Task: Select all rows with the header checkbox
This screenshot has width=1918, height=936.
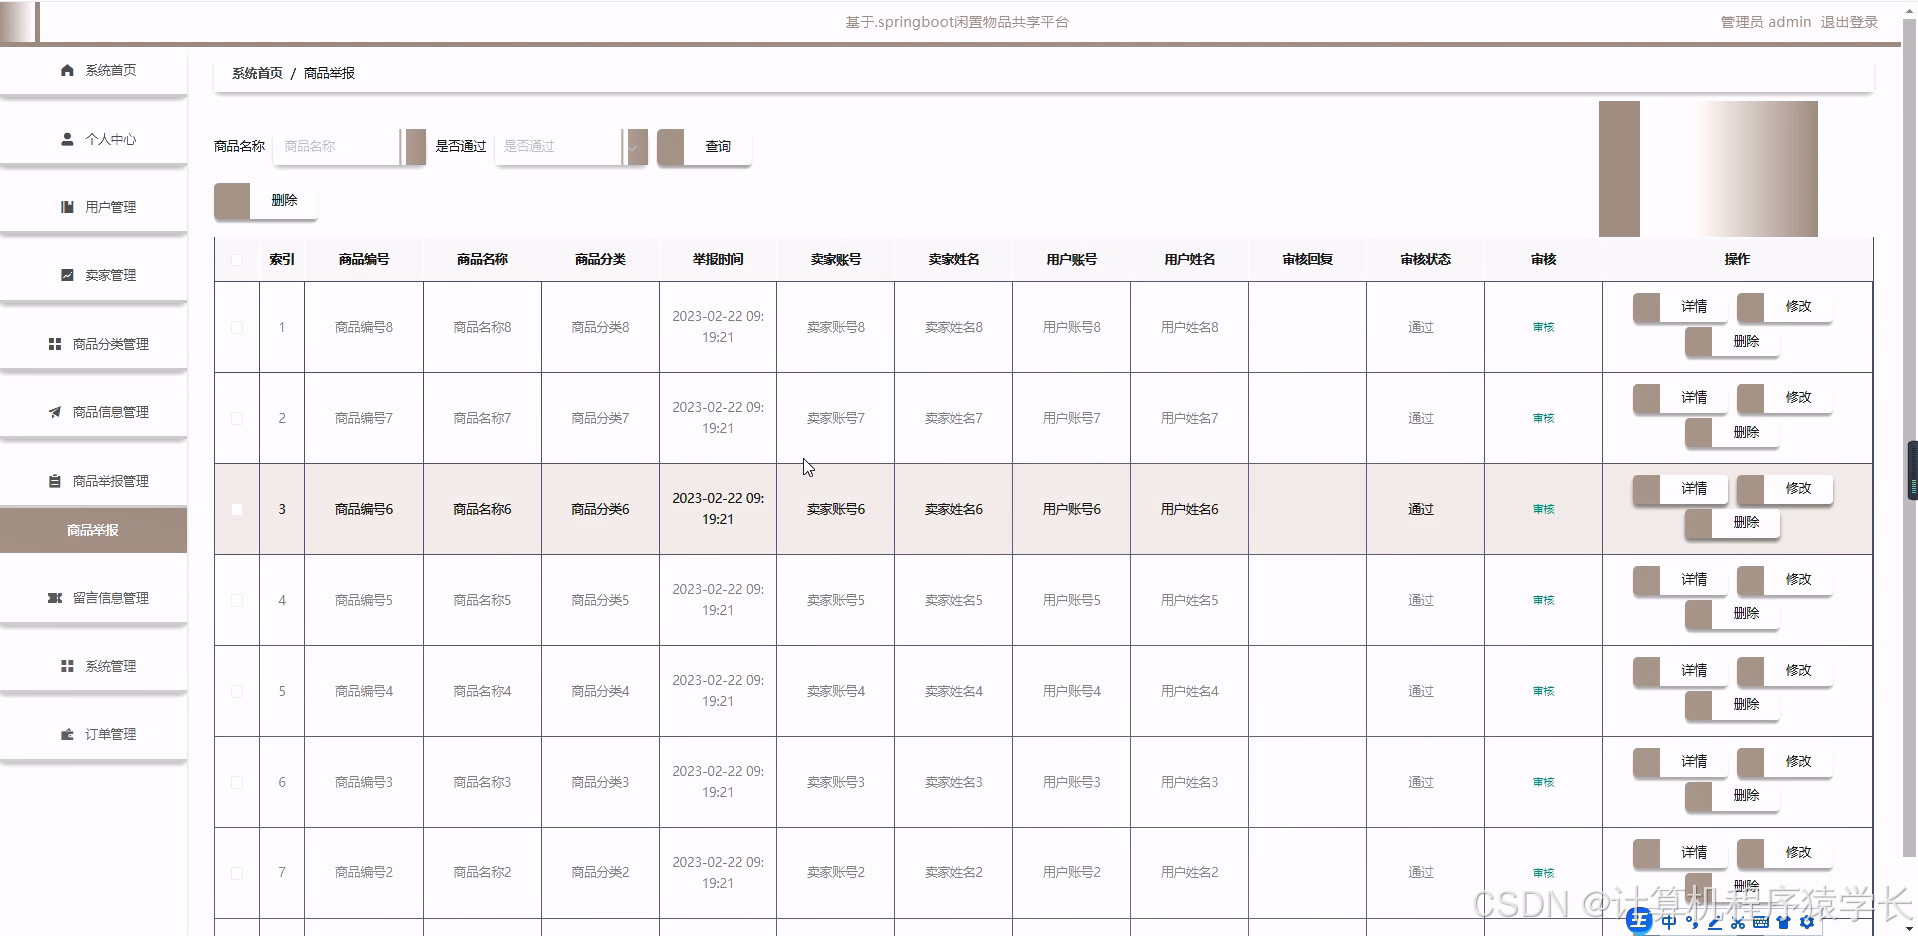Action: (237, 260)
